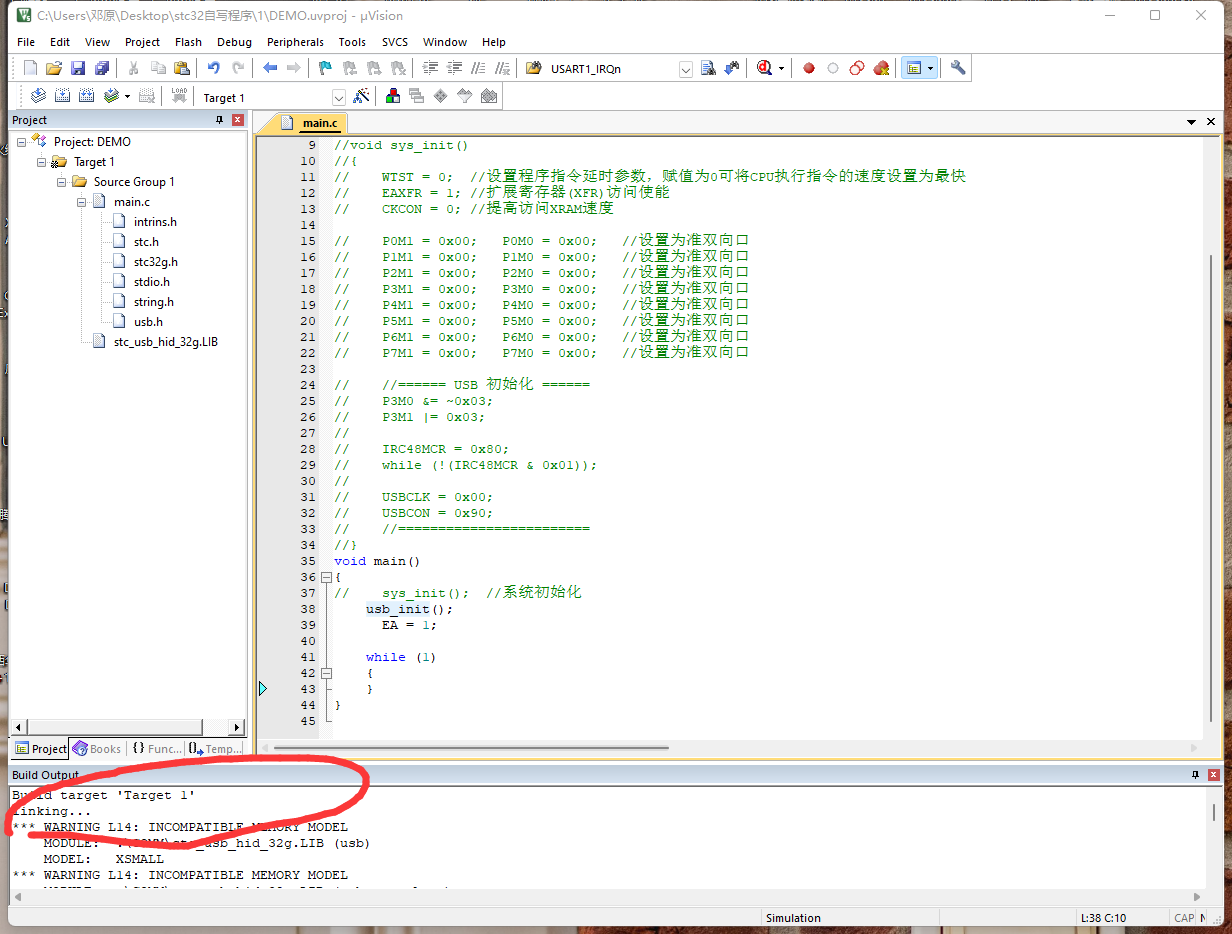Collapse the Target 1 tree node
This screenshot has height=934, width=1232.
tap(41, 161)
